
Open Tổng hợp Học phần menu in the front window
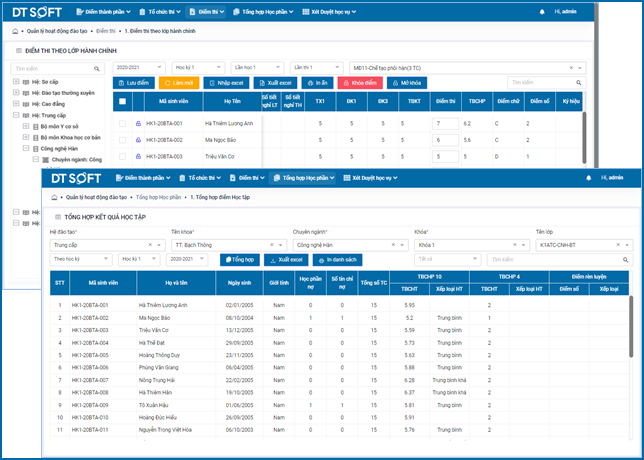click(x=303, y=178)
